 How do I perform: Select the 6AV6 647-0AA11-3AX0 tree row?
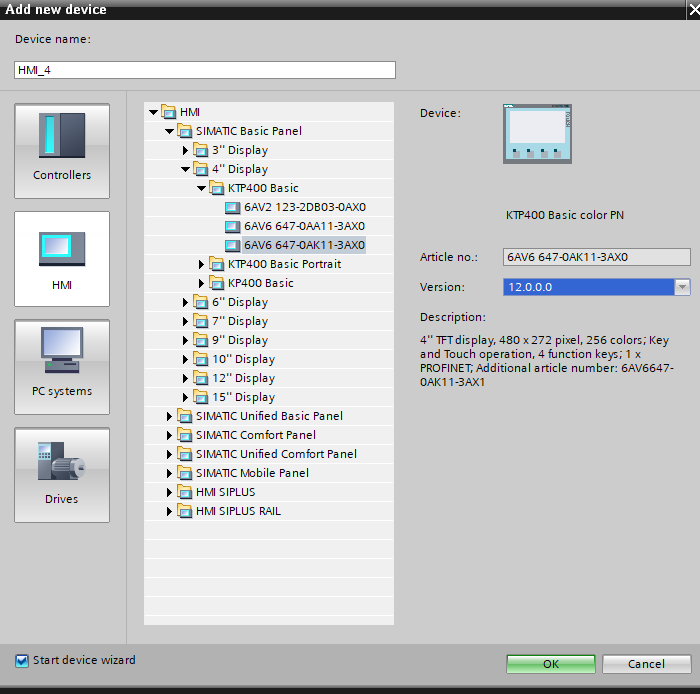pyautogui.click(x=269, y=226)
